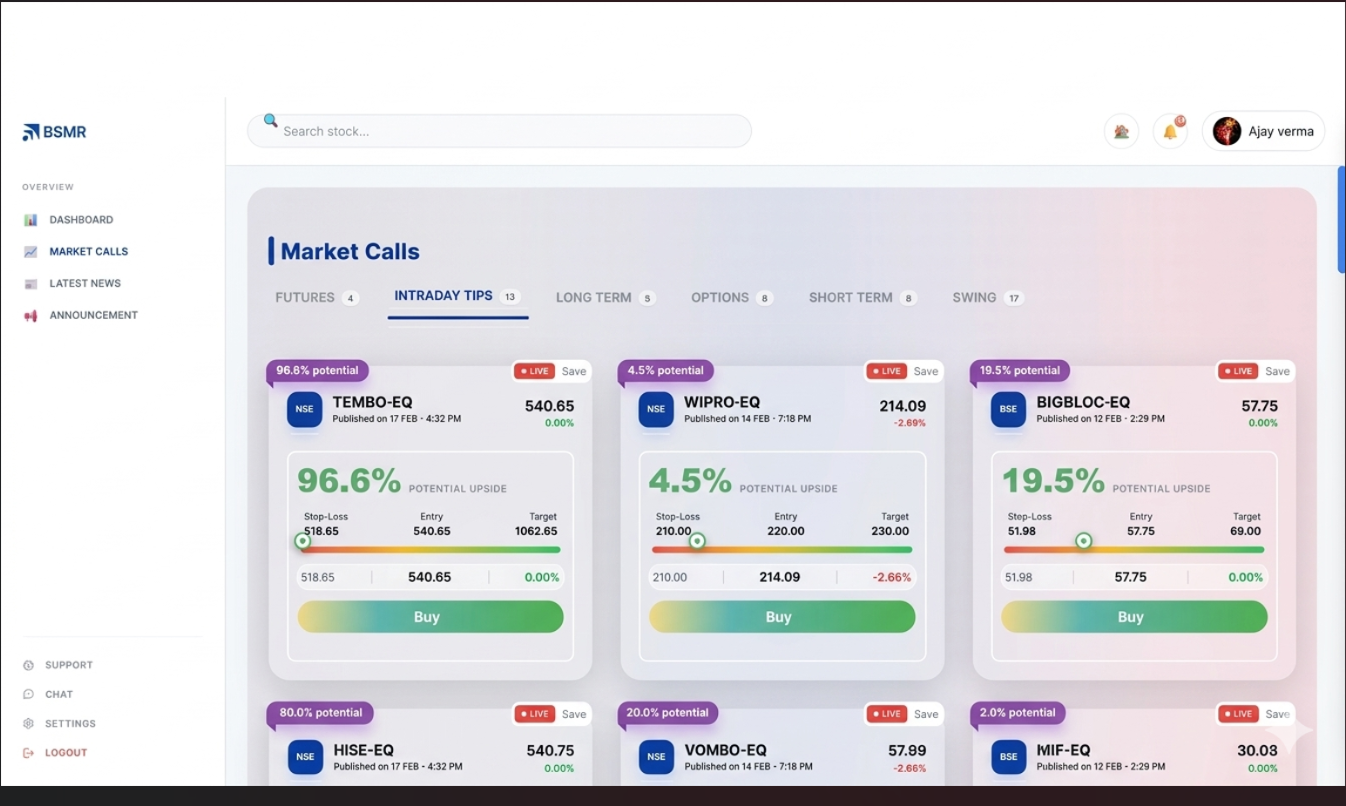Click the BSMR logo in sidebar
Screen dimensions: 1346x806
point(55,132)
